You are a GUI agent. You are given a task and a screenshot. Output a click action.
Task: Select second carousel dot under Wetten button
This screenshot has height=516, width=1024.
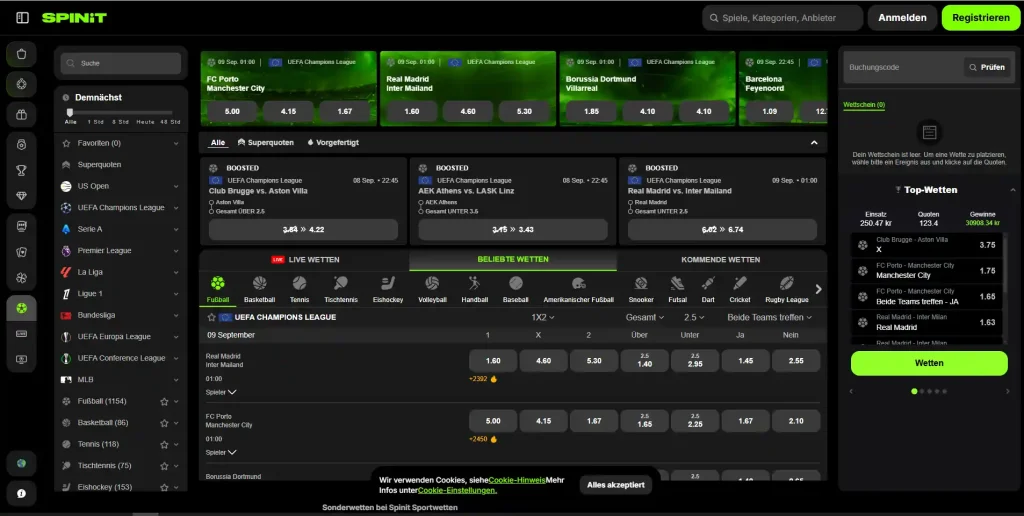922,391
